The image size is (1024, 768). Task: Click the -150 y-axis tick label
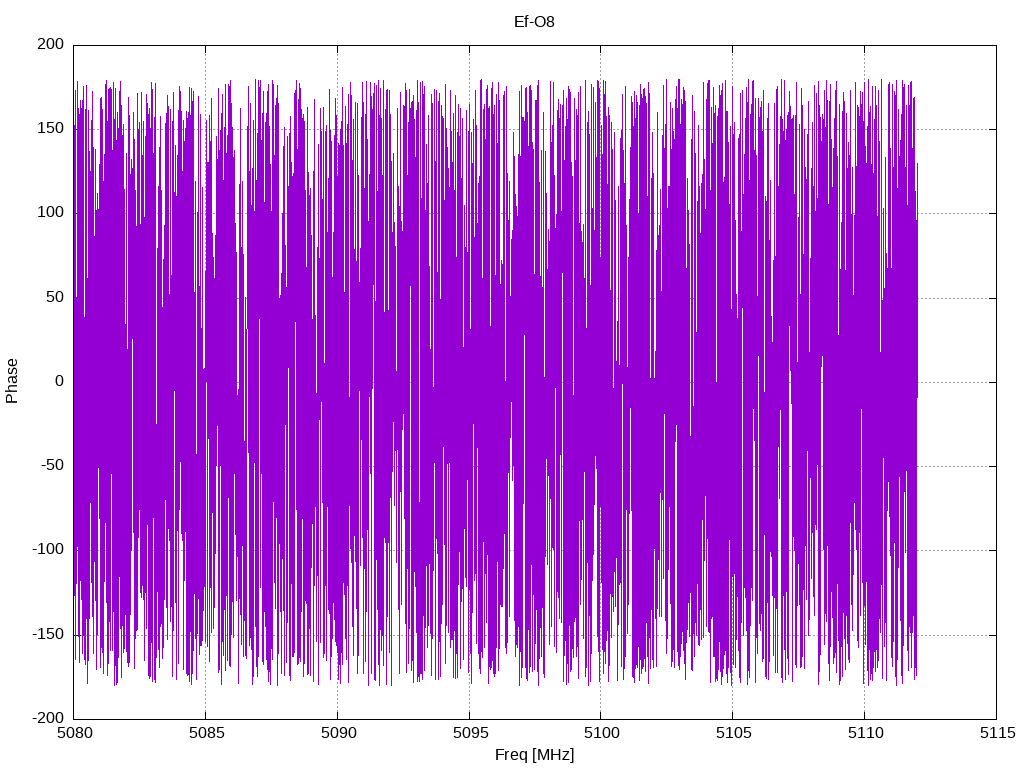[48, 634]
